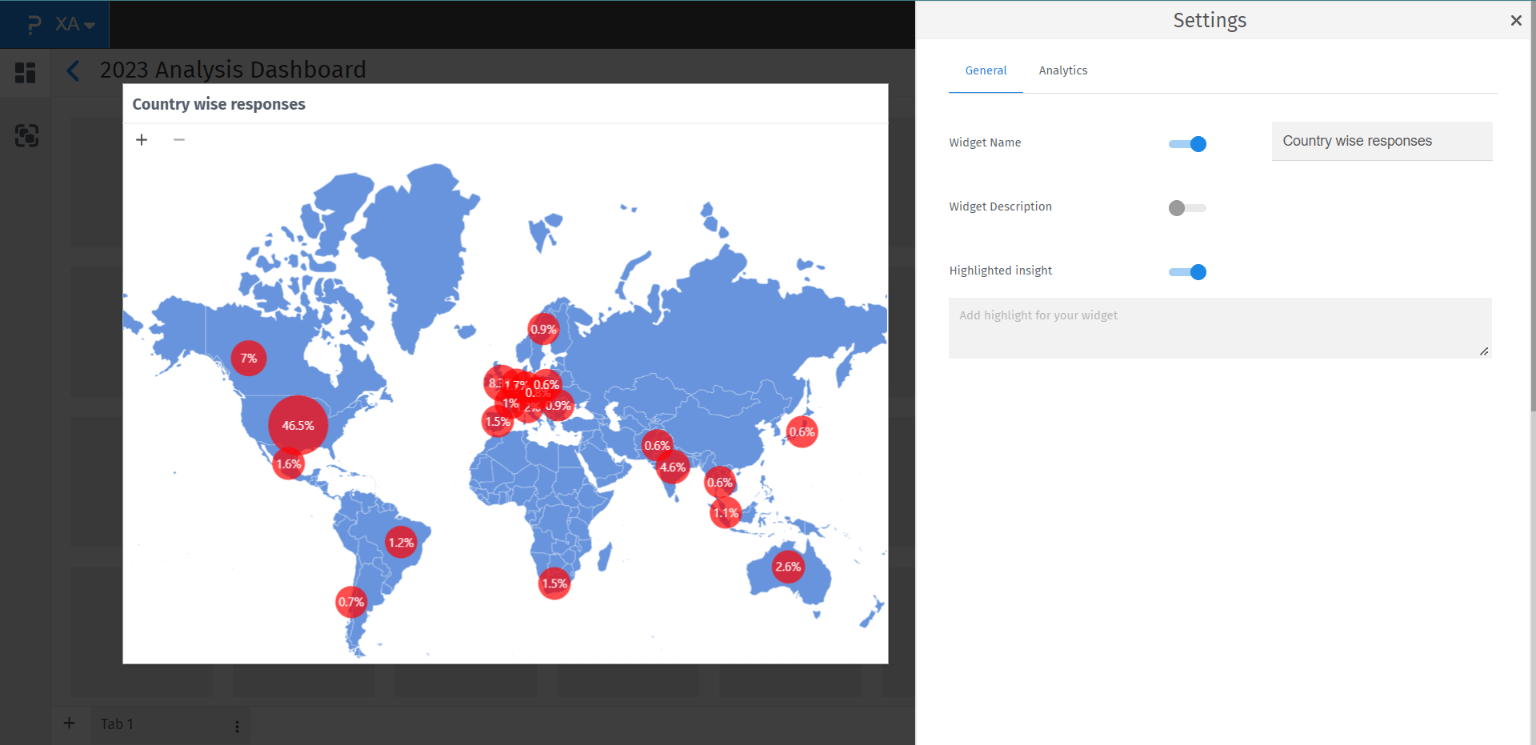This screenshot has width=1536, height=745.
Task: Click the back arrow beside 2023 Analysis Dashboard
Action: (72, 71)
